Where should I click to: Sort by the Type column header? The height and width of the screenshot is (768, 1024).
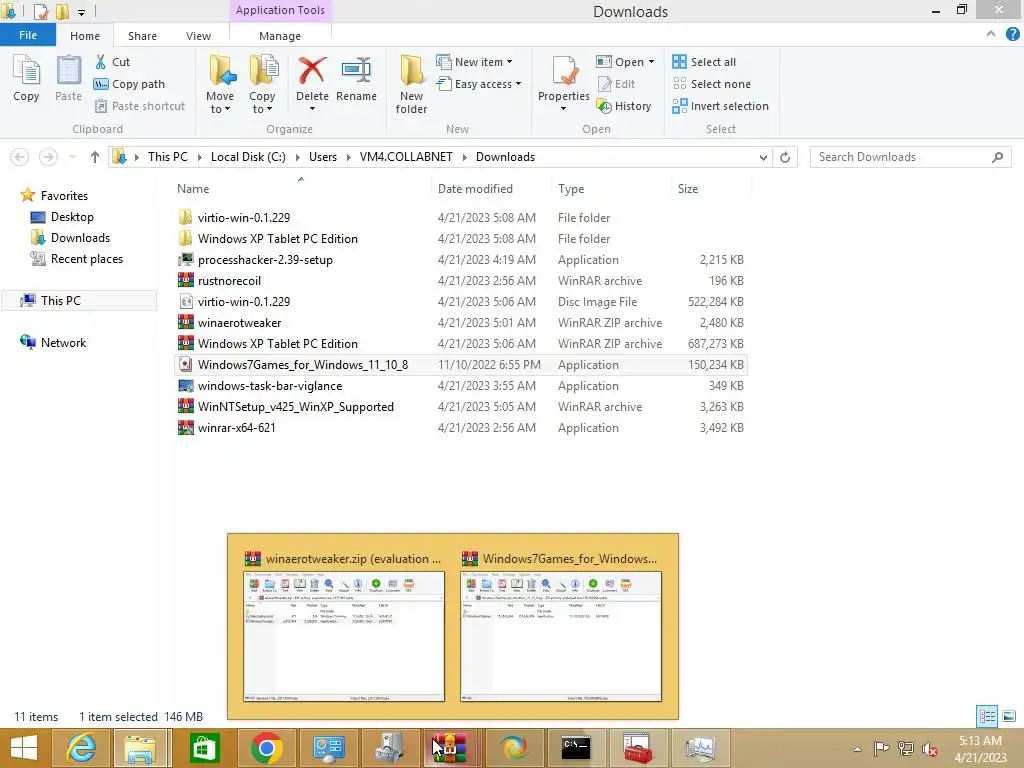point(611,189)
